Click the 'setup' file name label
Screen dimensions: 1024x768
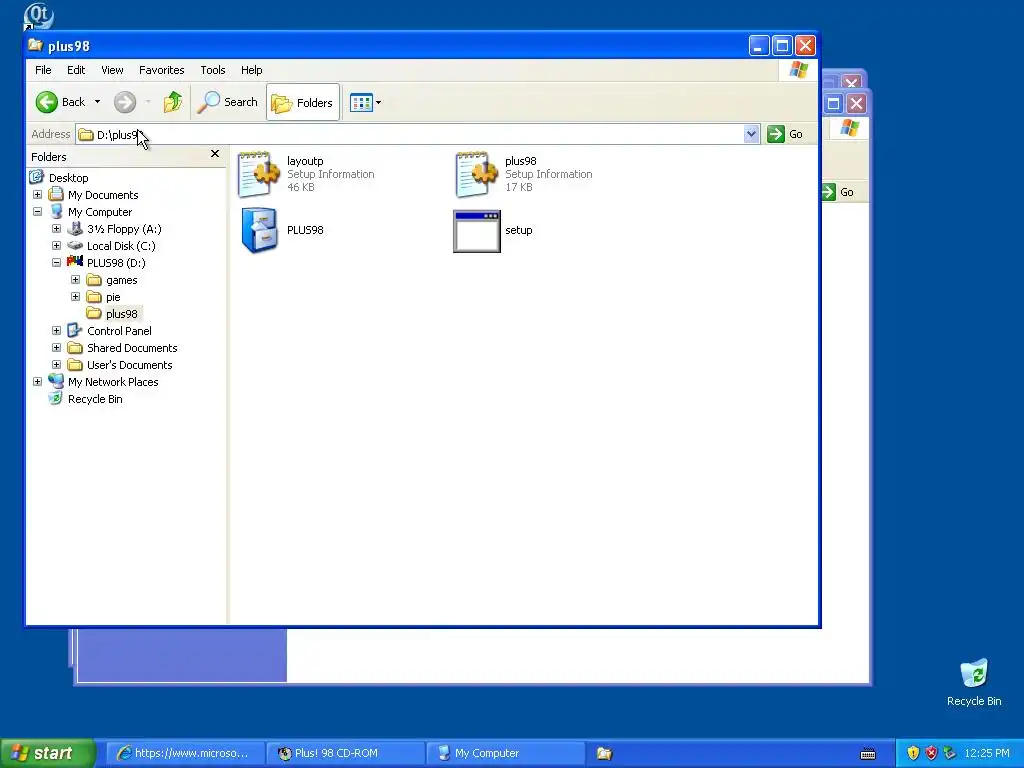point(519,230)
